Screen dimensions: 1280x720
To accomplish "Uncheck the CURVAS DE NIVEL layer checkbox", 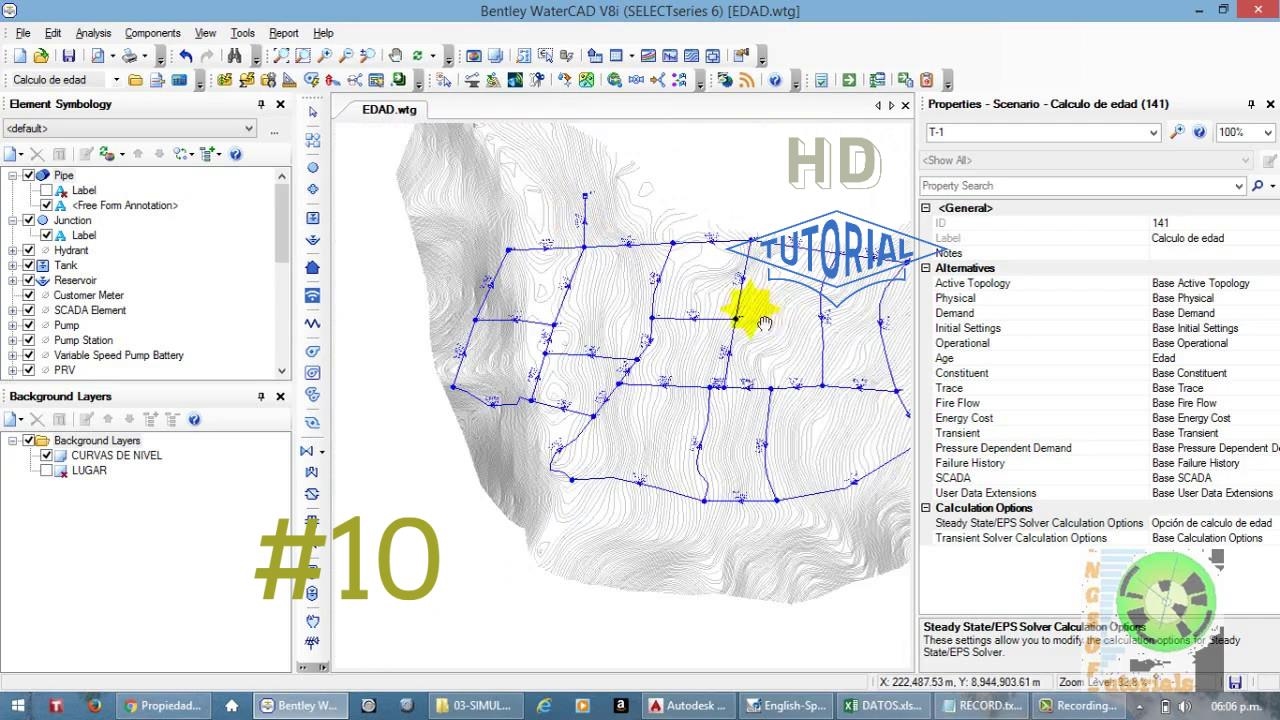I will click(x=46, y=455).
